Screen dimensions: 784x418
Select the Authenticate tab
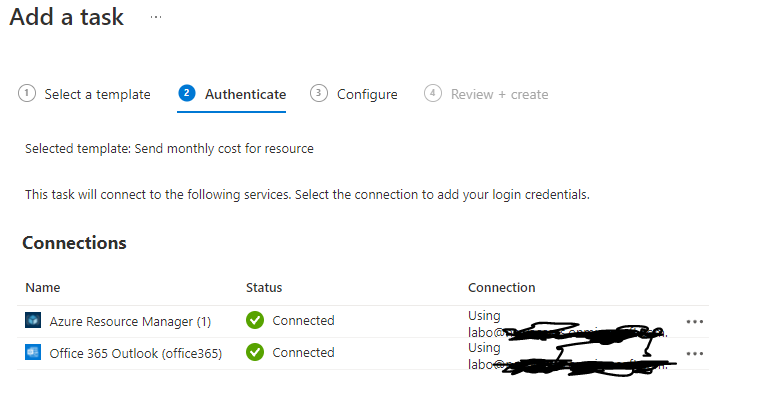[x=245, y=94]
